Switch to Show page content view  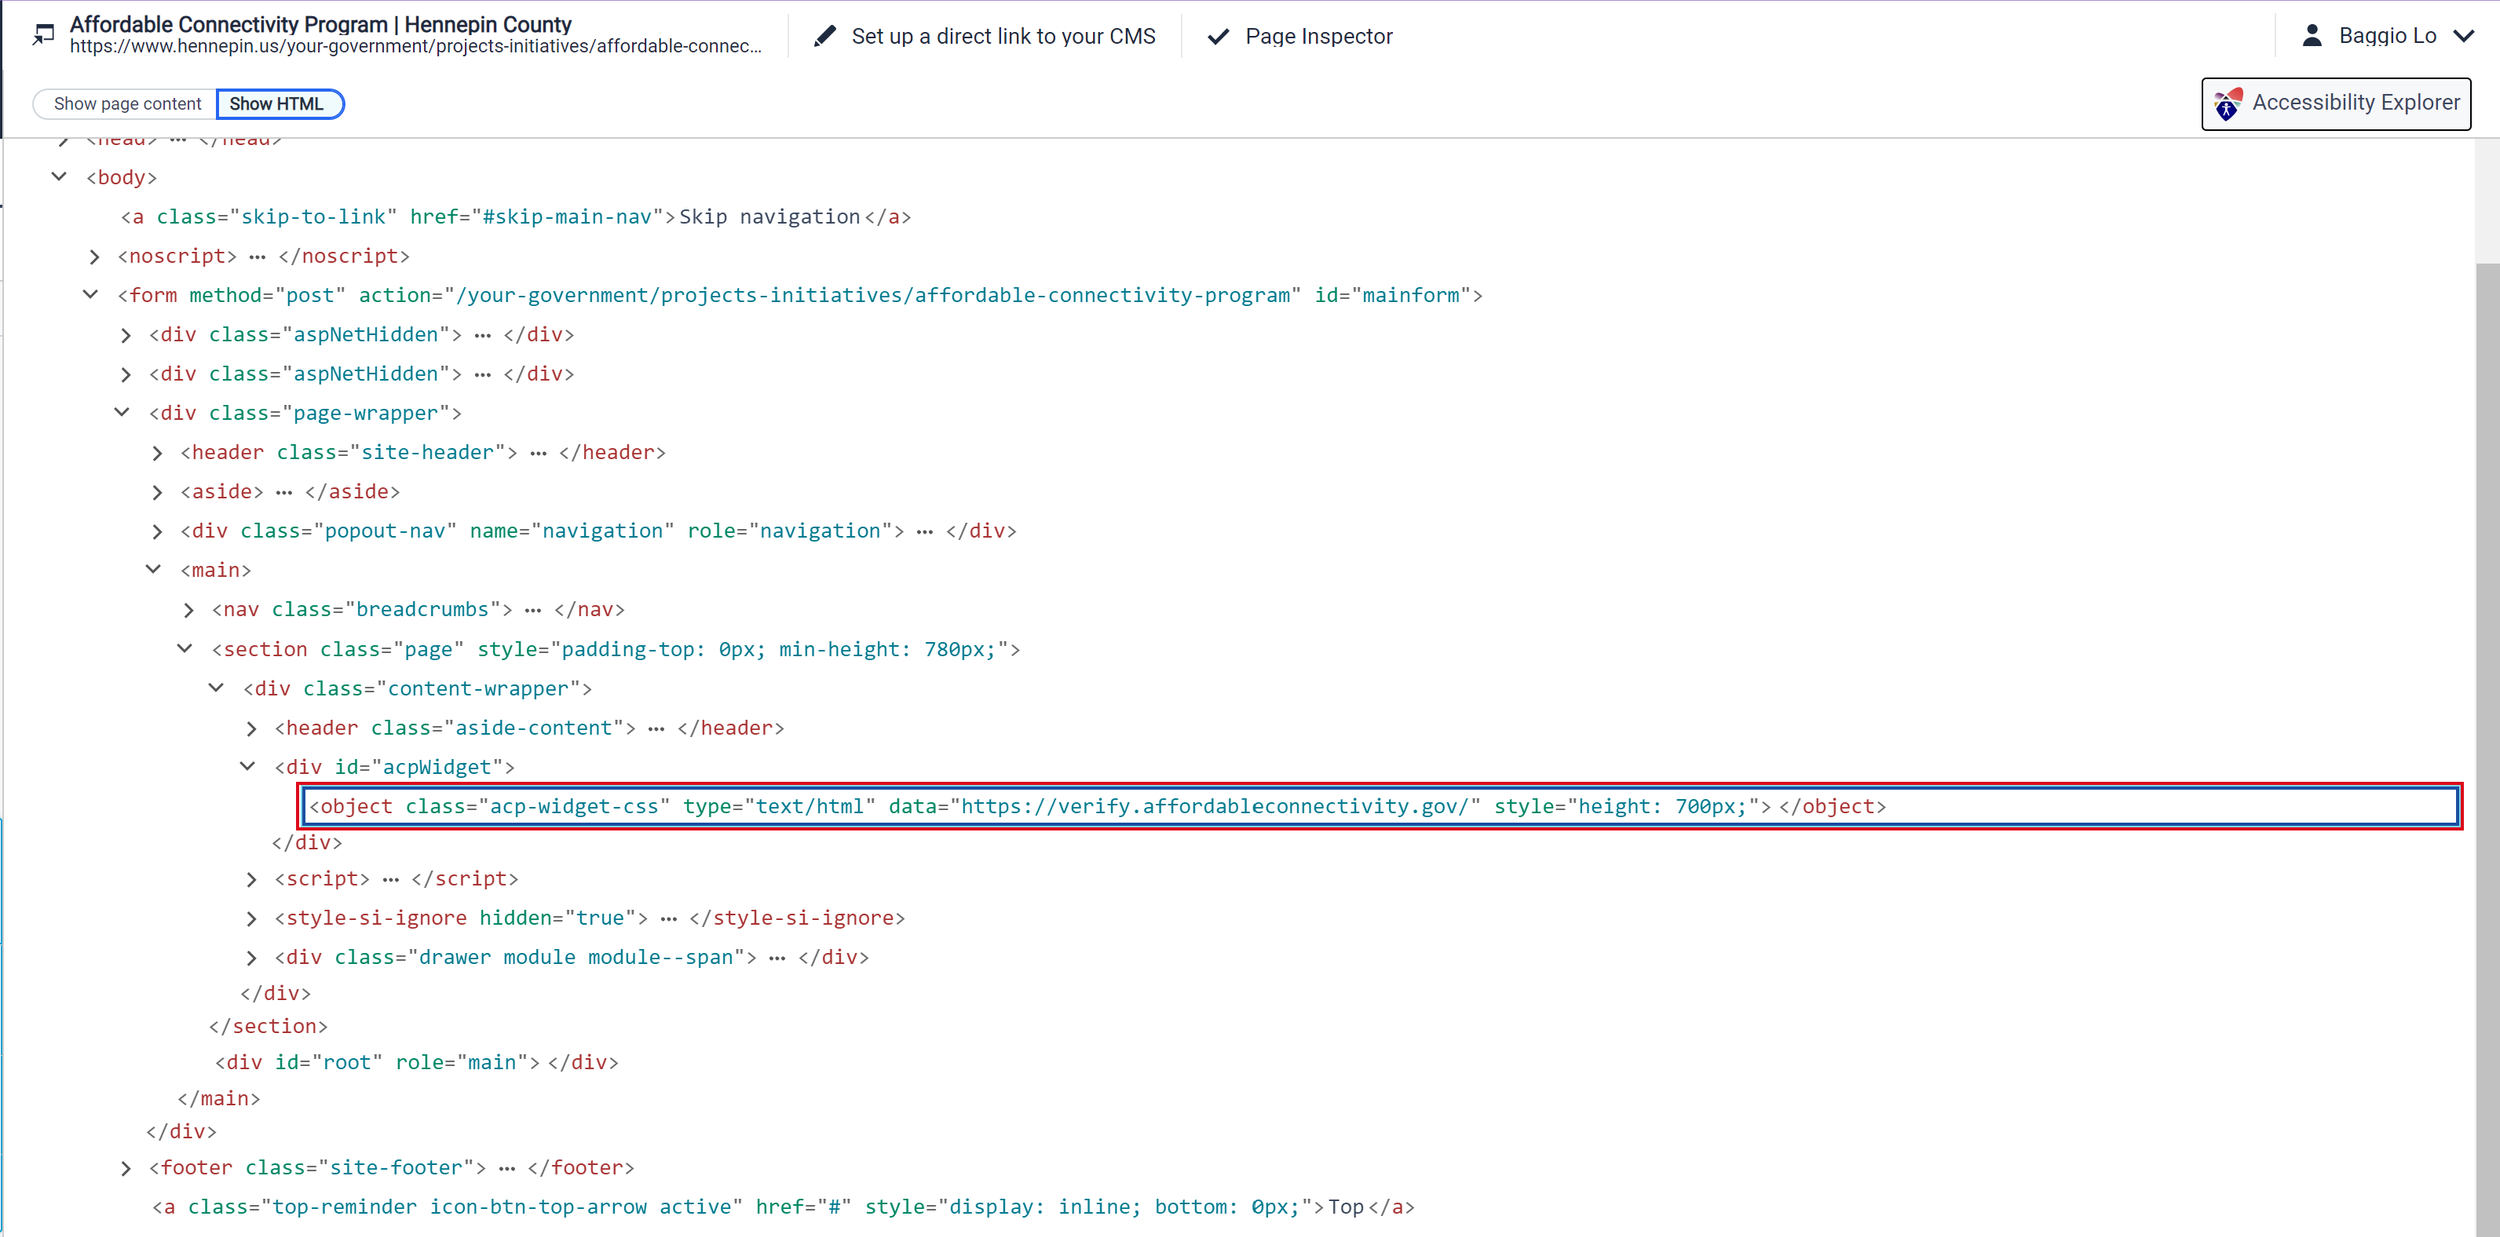[x=127, y=104]
